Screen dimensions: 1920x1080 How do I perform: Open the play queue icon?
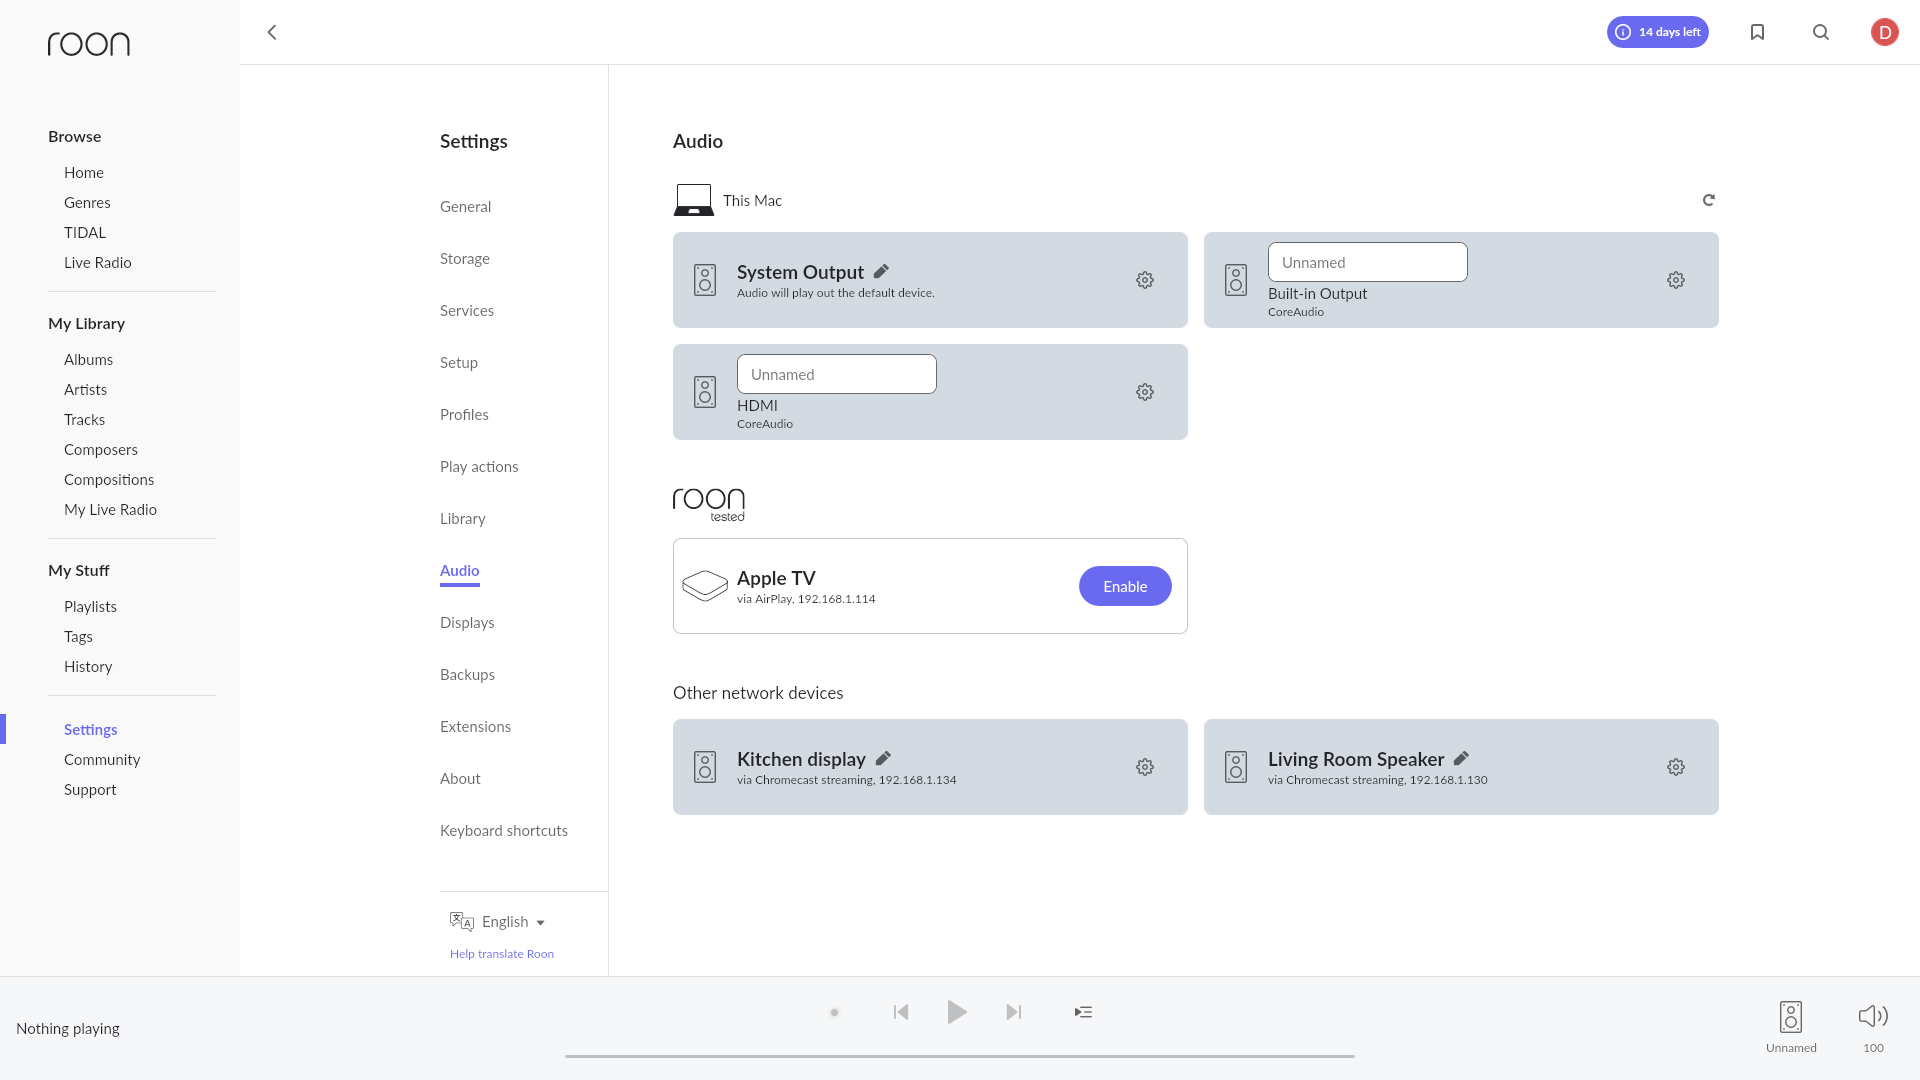point(1083,1012)
